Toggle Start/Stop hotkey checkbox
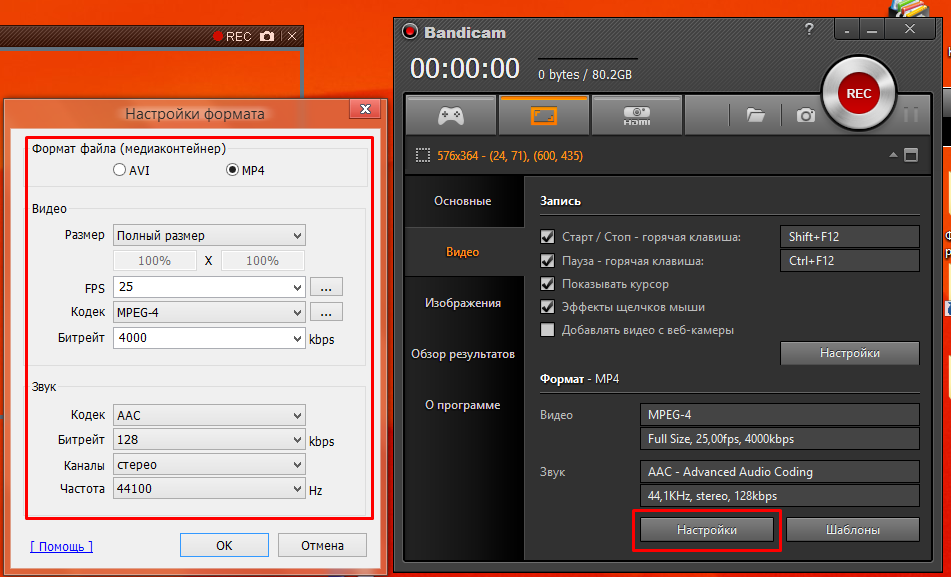 tap(547, 237)
